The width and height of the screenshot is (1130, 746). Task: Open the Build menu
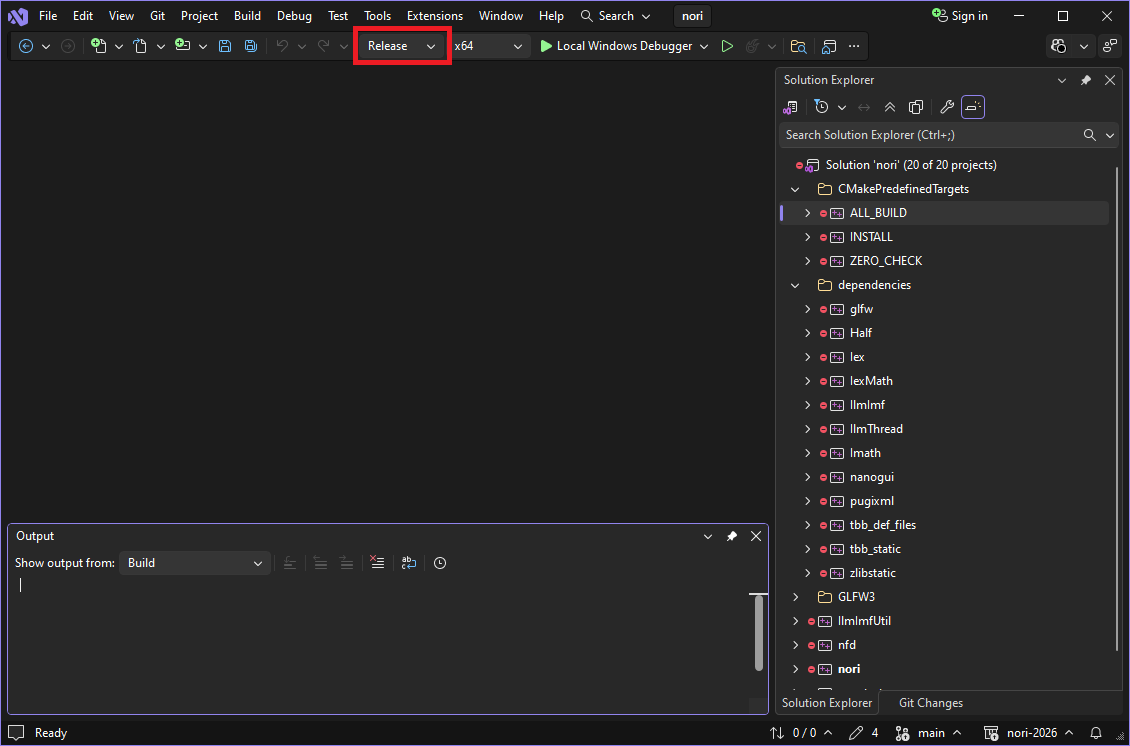point(247,16)
